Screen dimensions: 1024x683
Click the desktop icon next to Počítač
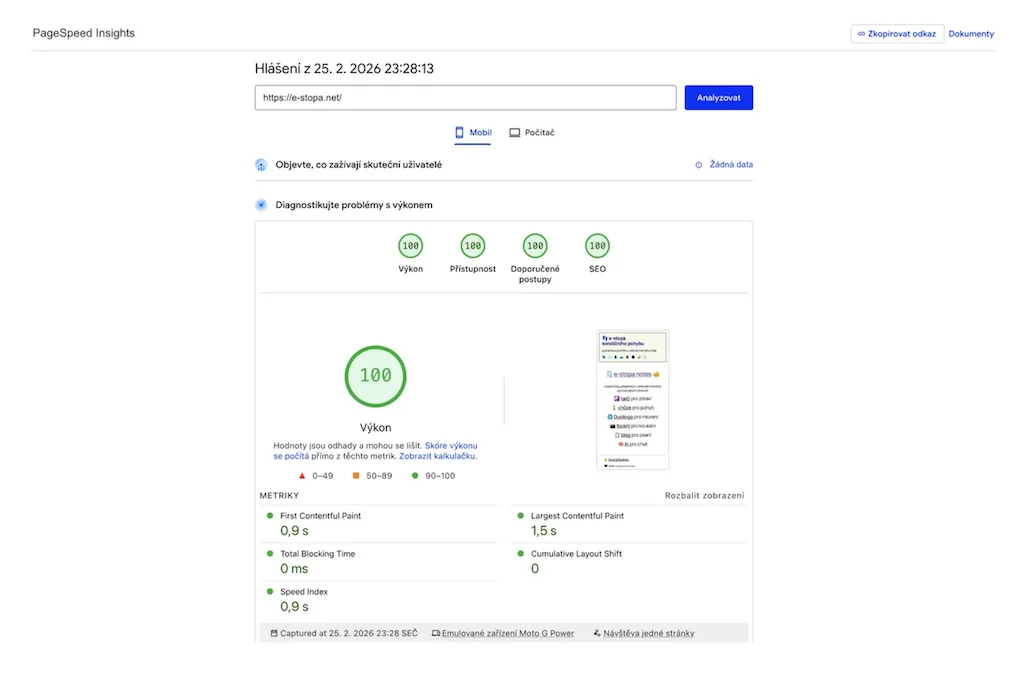(x=514, y=131)
